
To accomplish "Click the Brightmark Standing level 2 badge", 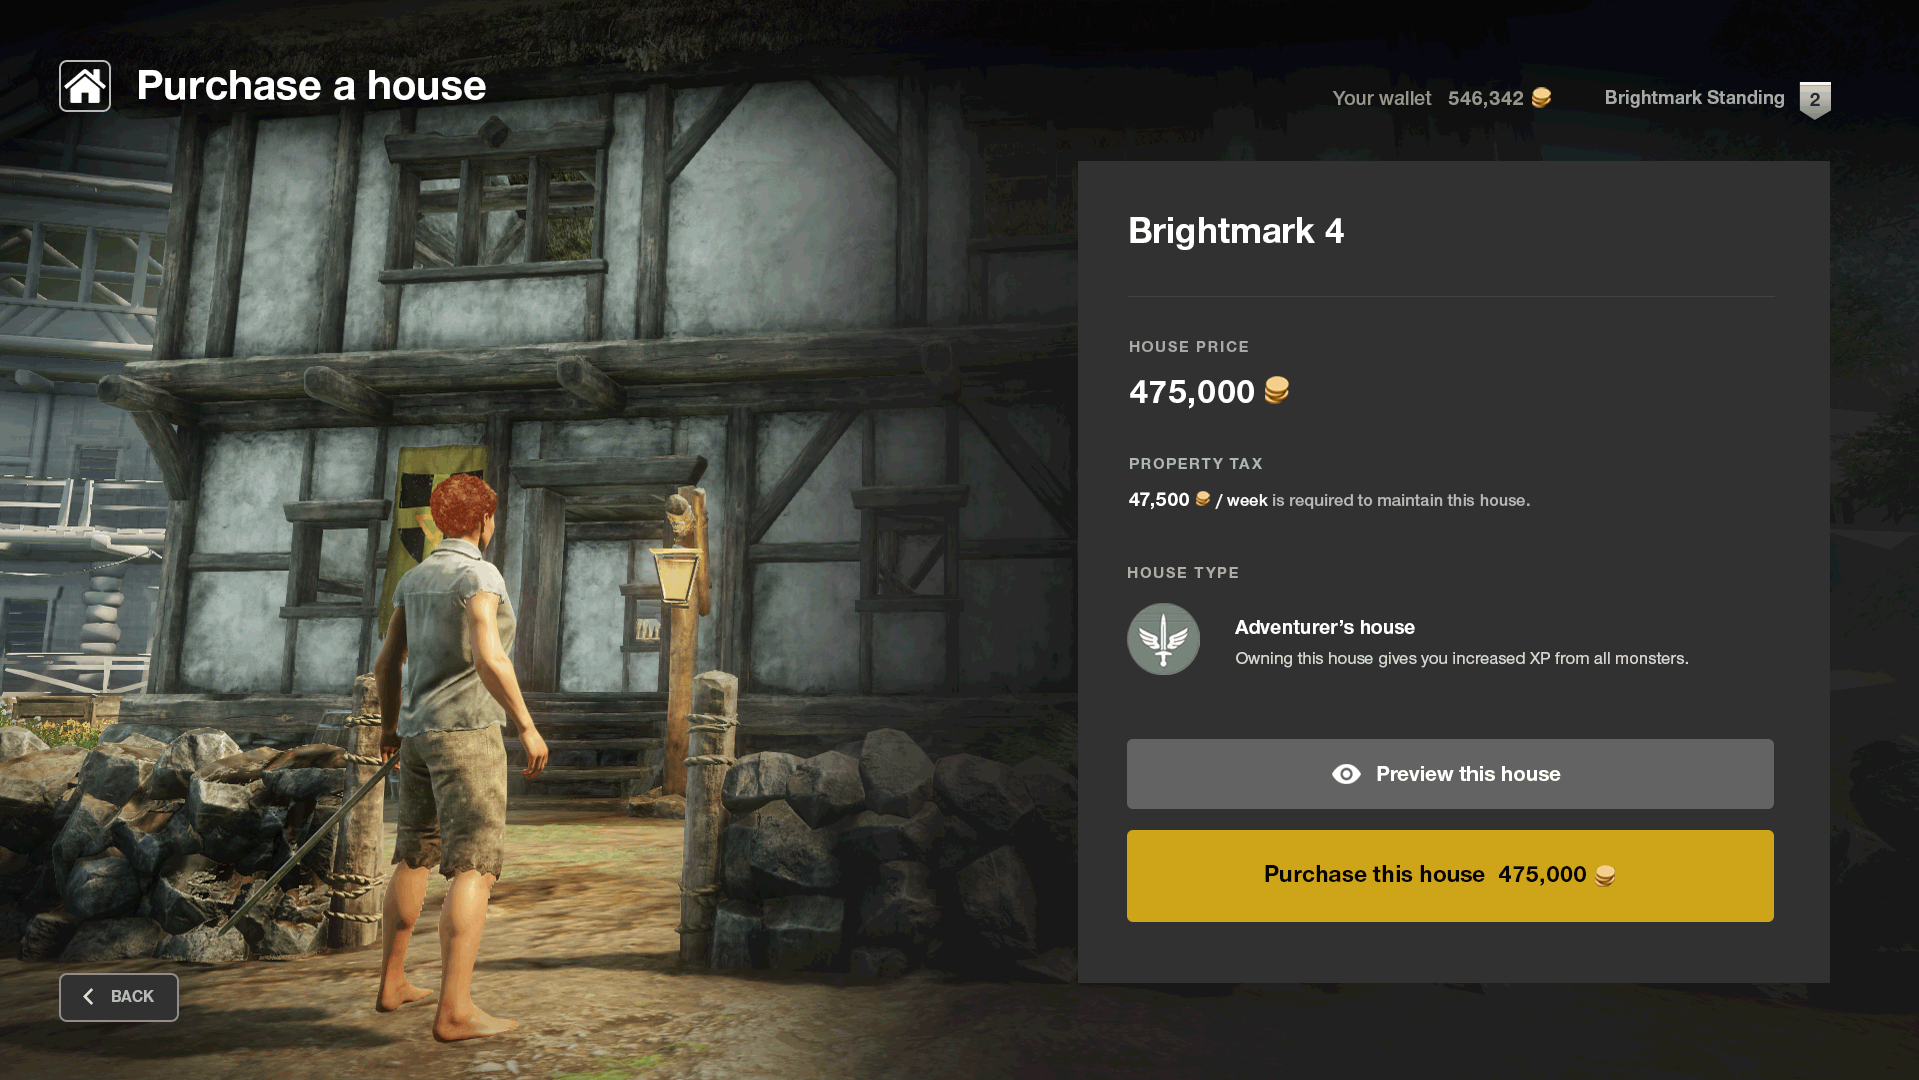I will click(1814, 100).
